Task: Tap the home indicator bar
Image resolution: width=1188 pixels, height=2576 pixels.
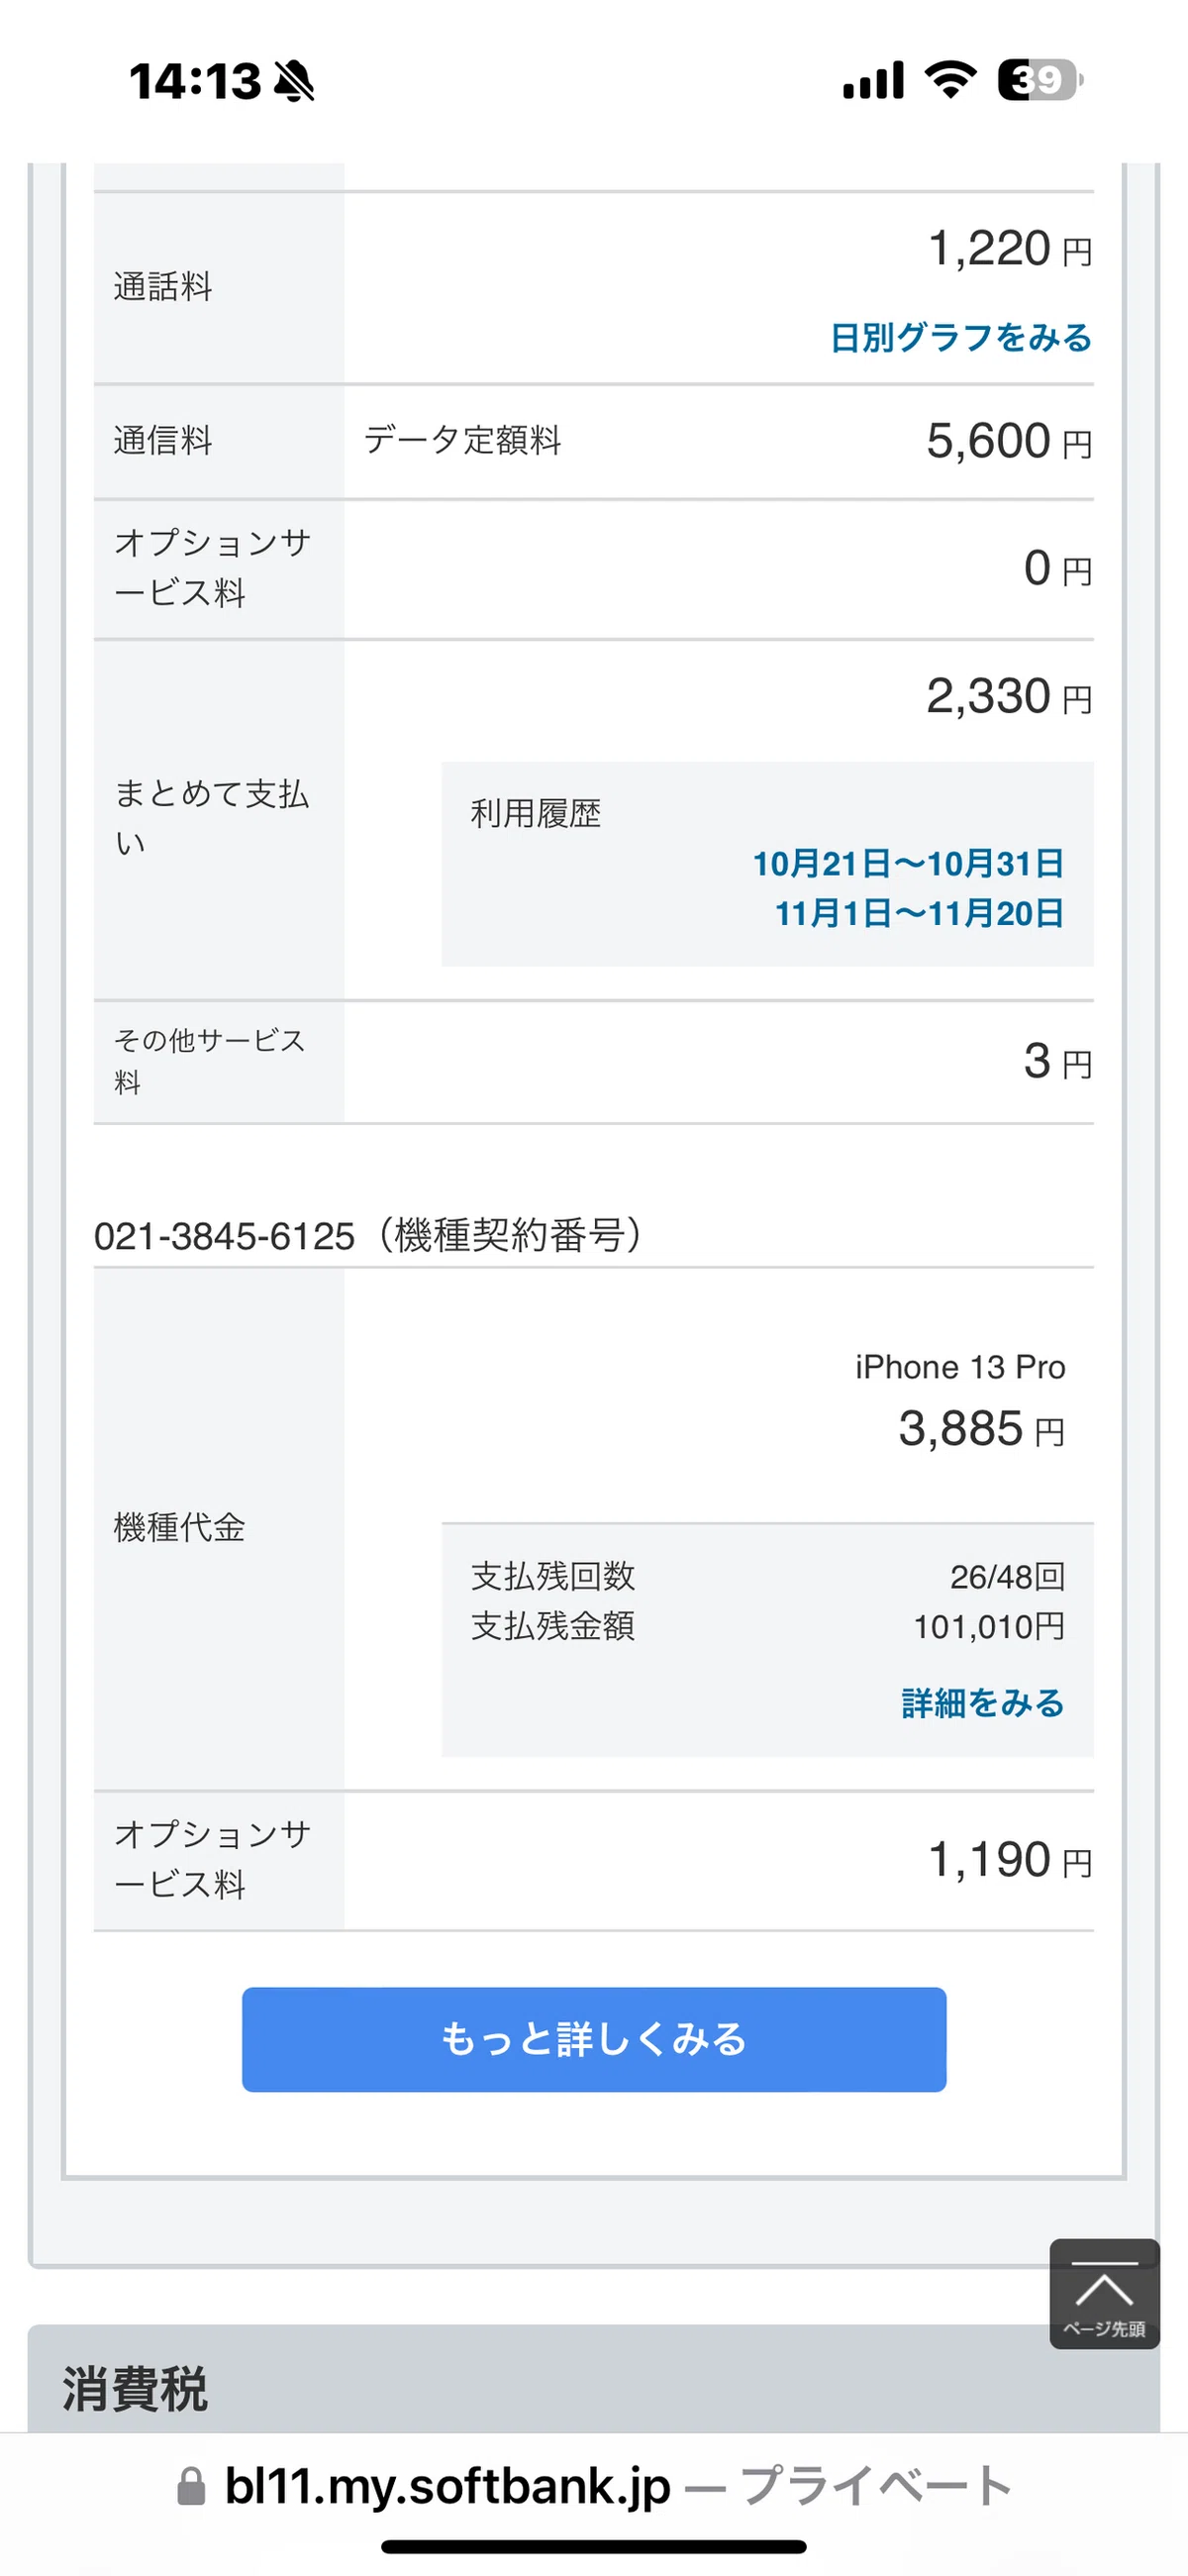Action: (594, 2546)
